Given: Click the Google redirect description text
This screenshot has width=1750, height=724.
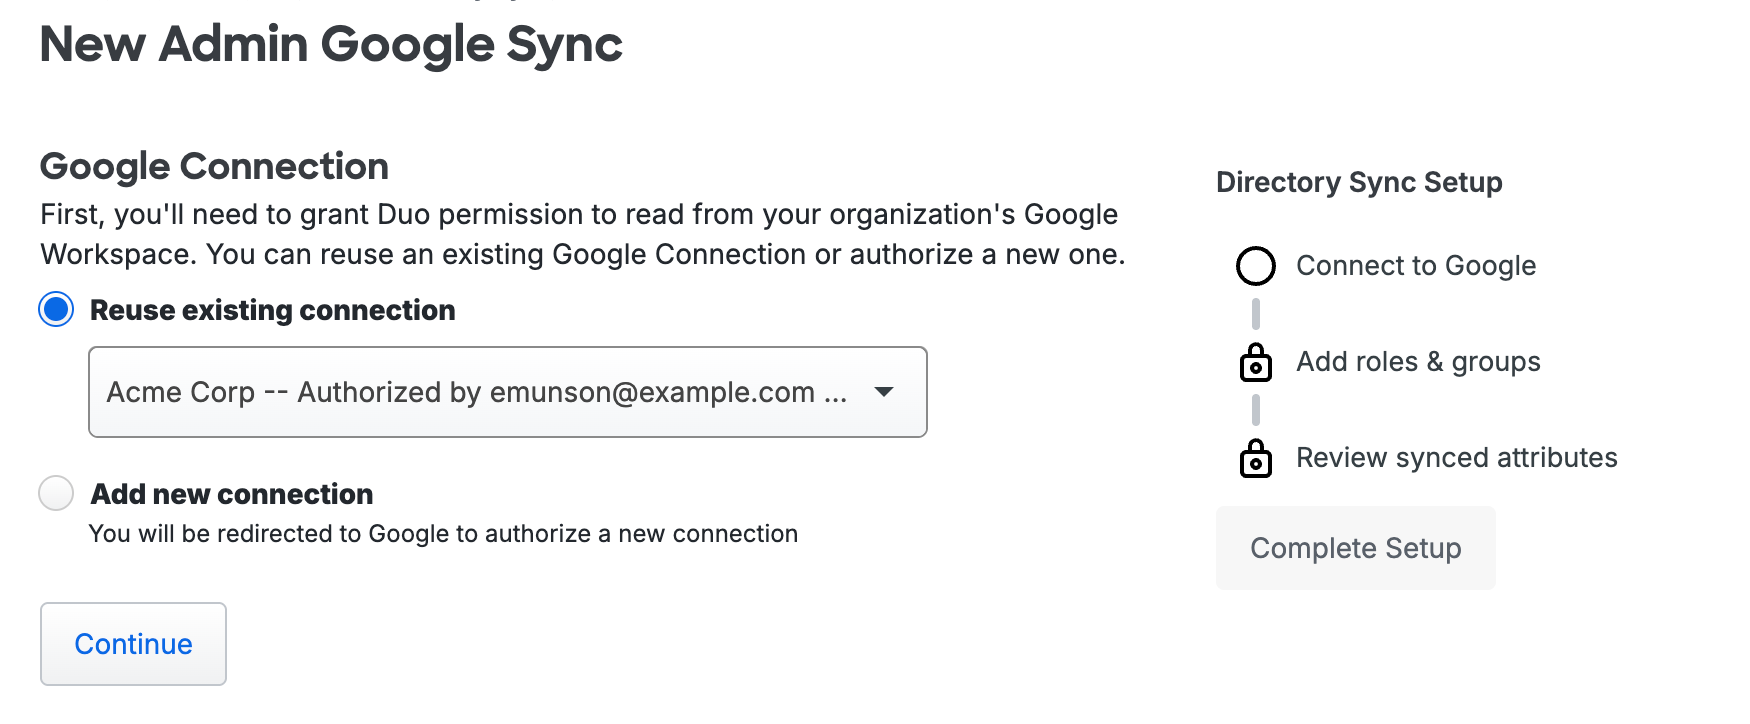Looking at the screenshot, I should 443,534.
